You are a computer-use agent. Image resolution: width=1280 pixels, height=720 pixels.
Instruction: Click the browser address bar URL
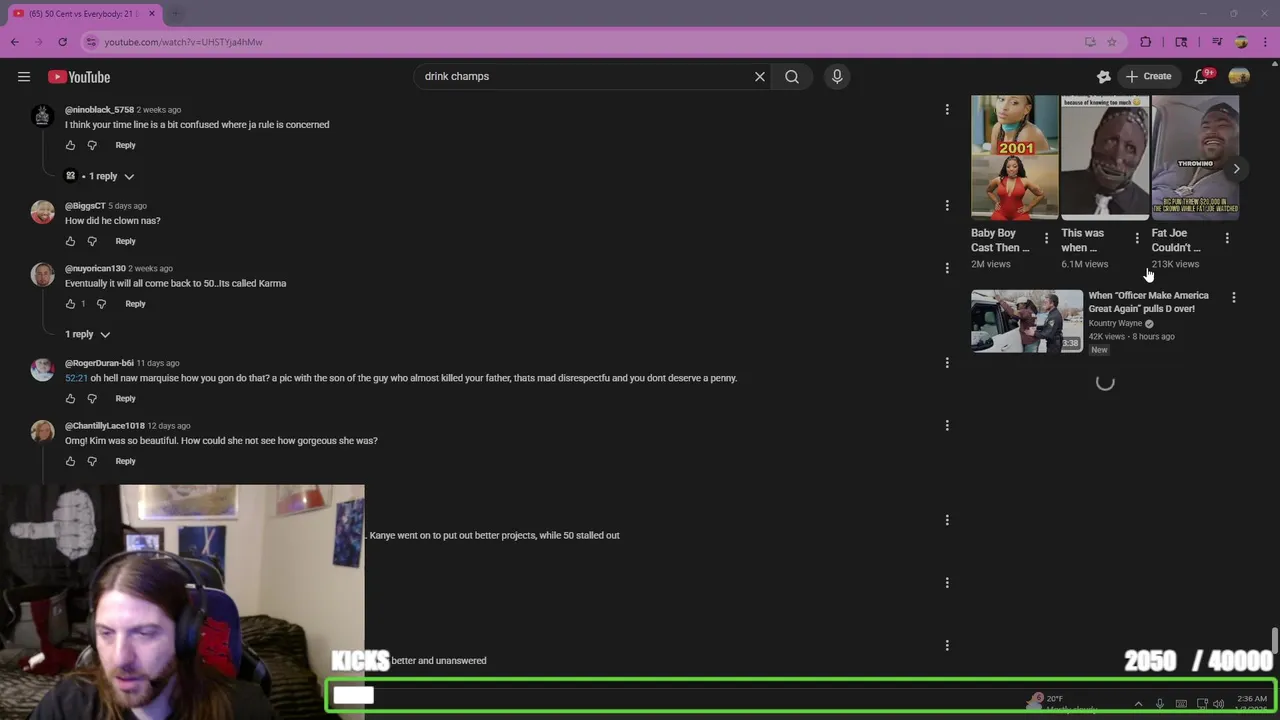coord(183,42)
